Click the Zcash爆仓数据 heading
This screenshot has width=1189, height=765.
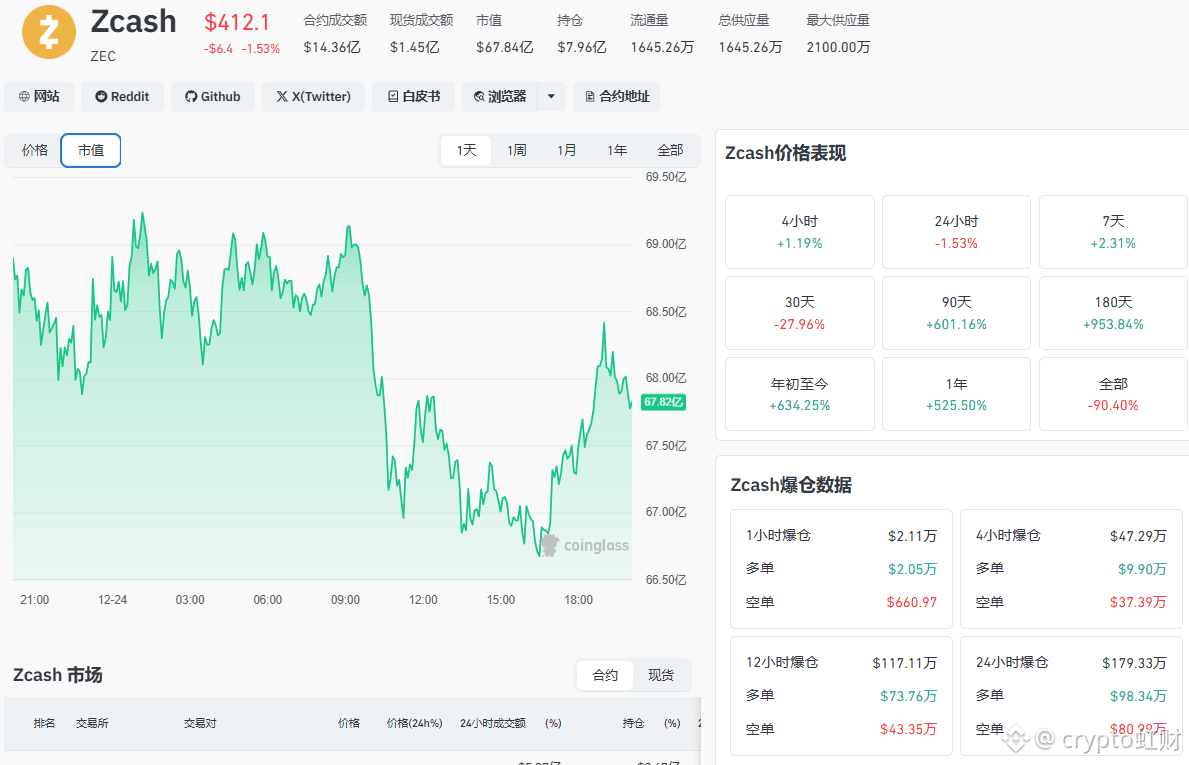(x=791, y=484)
